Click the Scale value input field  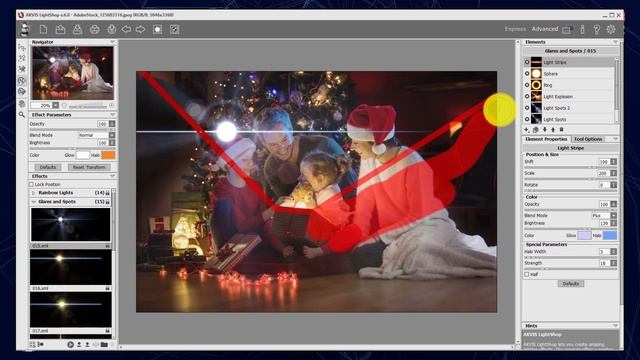click(x=603, y=173)
